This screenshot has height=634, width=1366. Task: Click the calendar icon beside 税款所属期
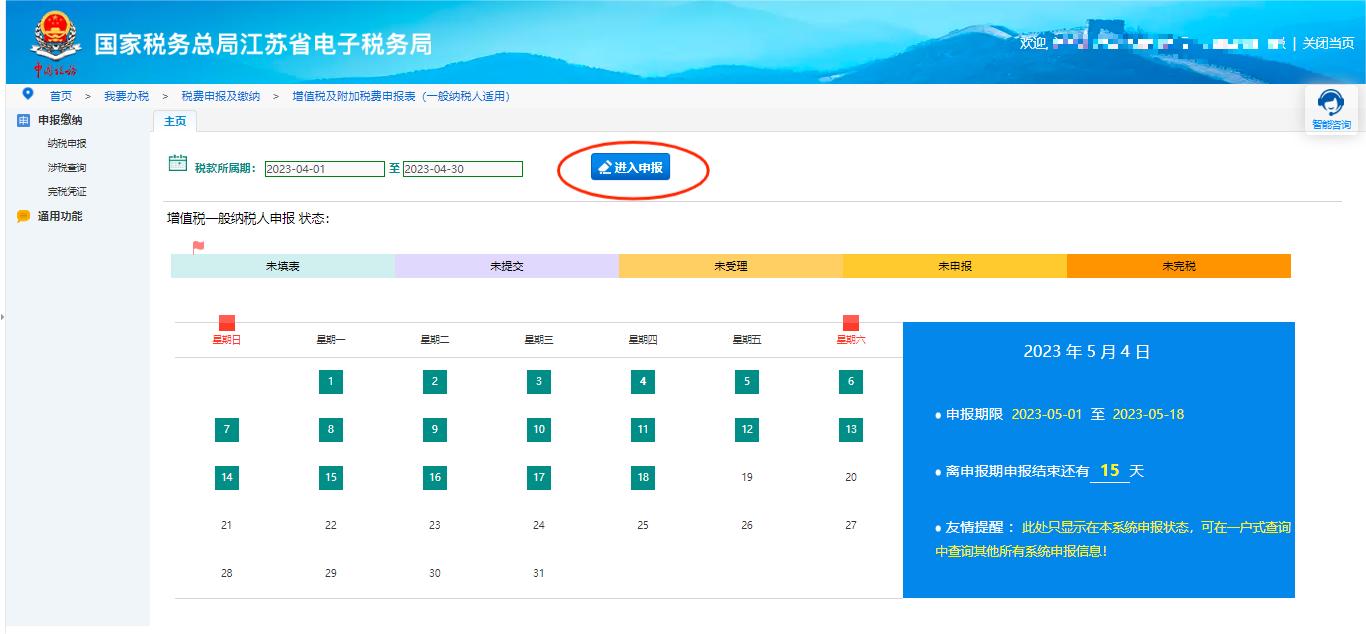[178, 164]
